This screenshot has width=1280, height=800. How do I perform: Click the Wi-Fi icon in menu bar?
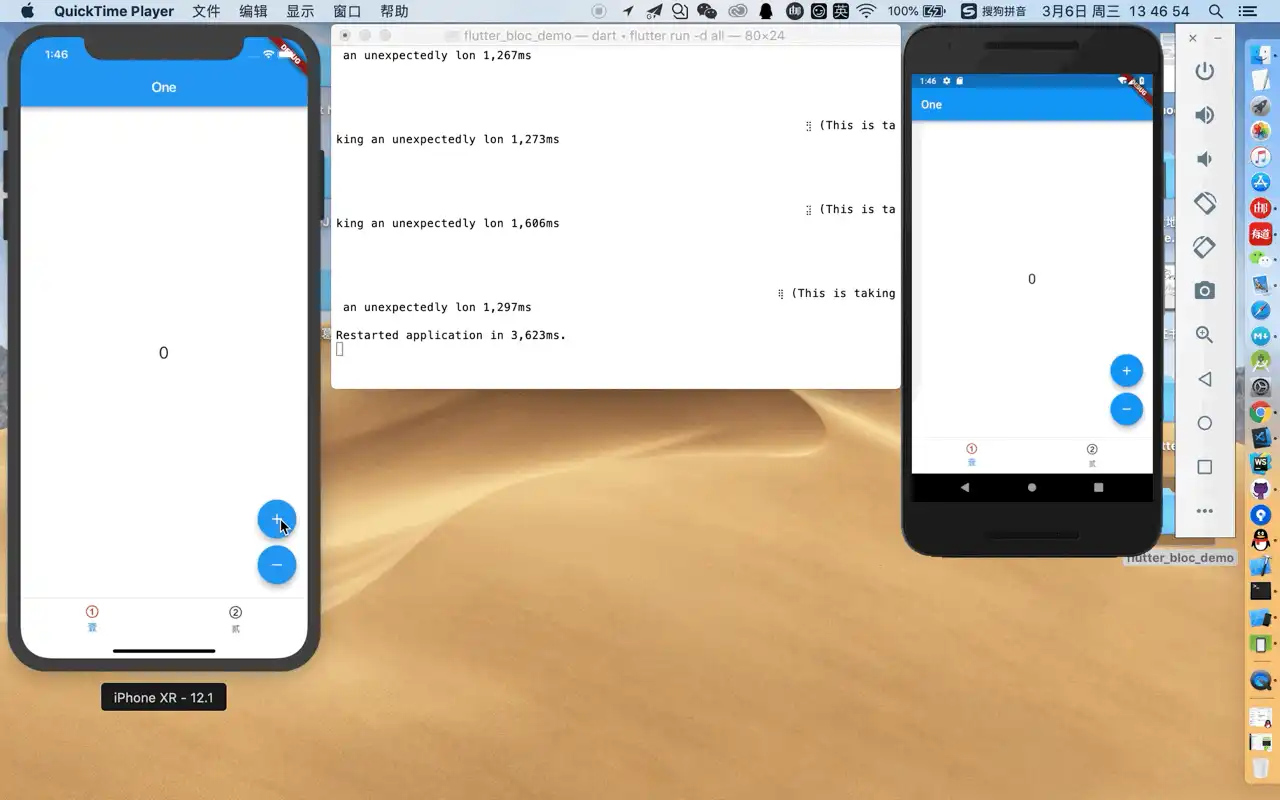tap(867, 11)
